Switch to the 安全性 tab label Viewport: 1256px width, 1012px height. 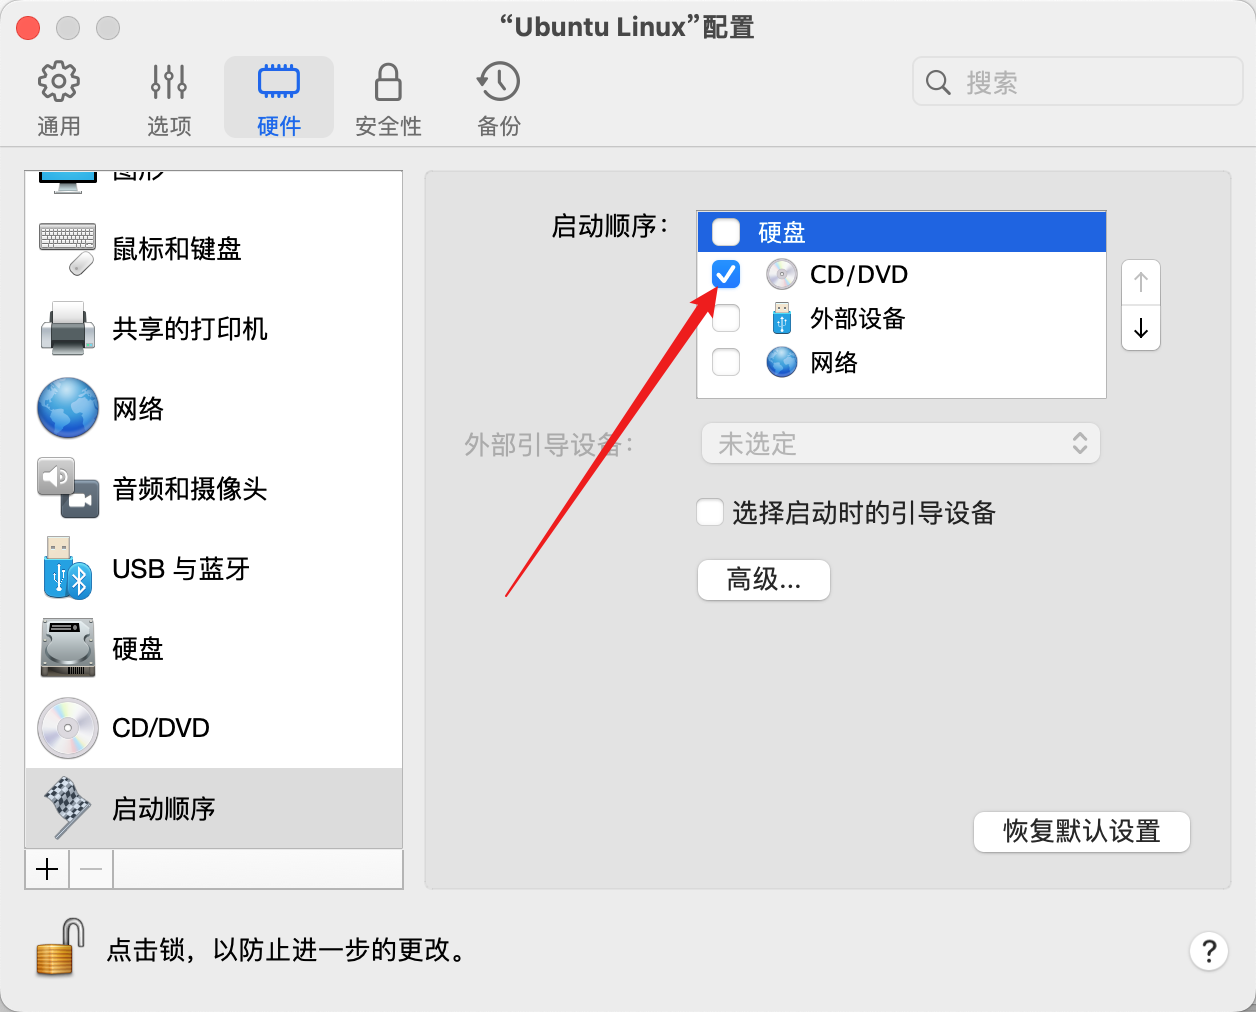388,126
